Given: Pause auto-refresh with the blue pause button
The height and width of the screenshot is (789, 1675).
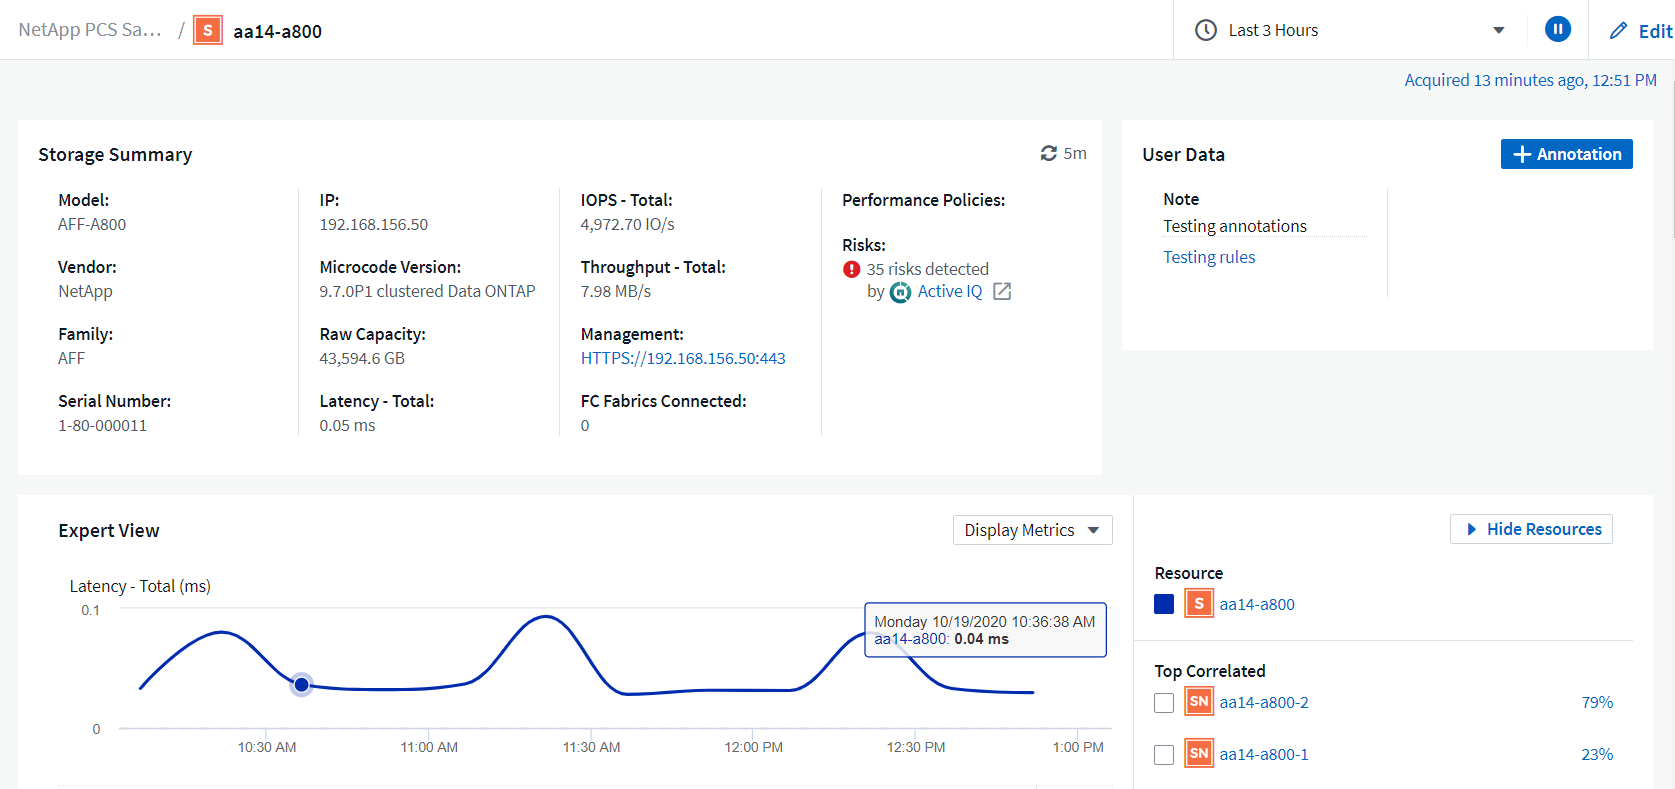Looking at the screenshot, I should click(1557, 30).
